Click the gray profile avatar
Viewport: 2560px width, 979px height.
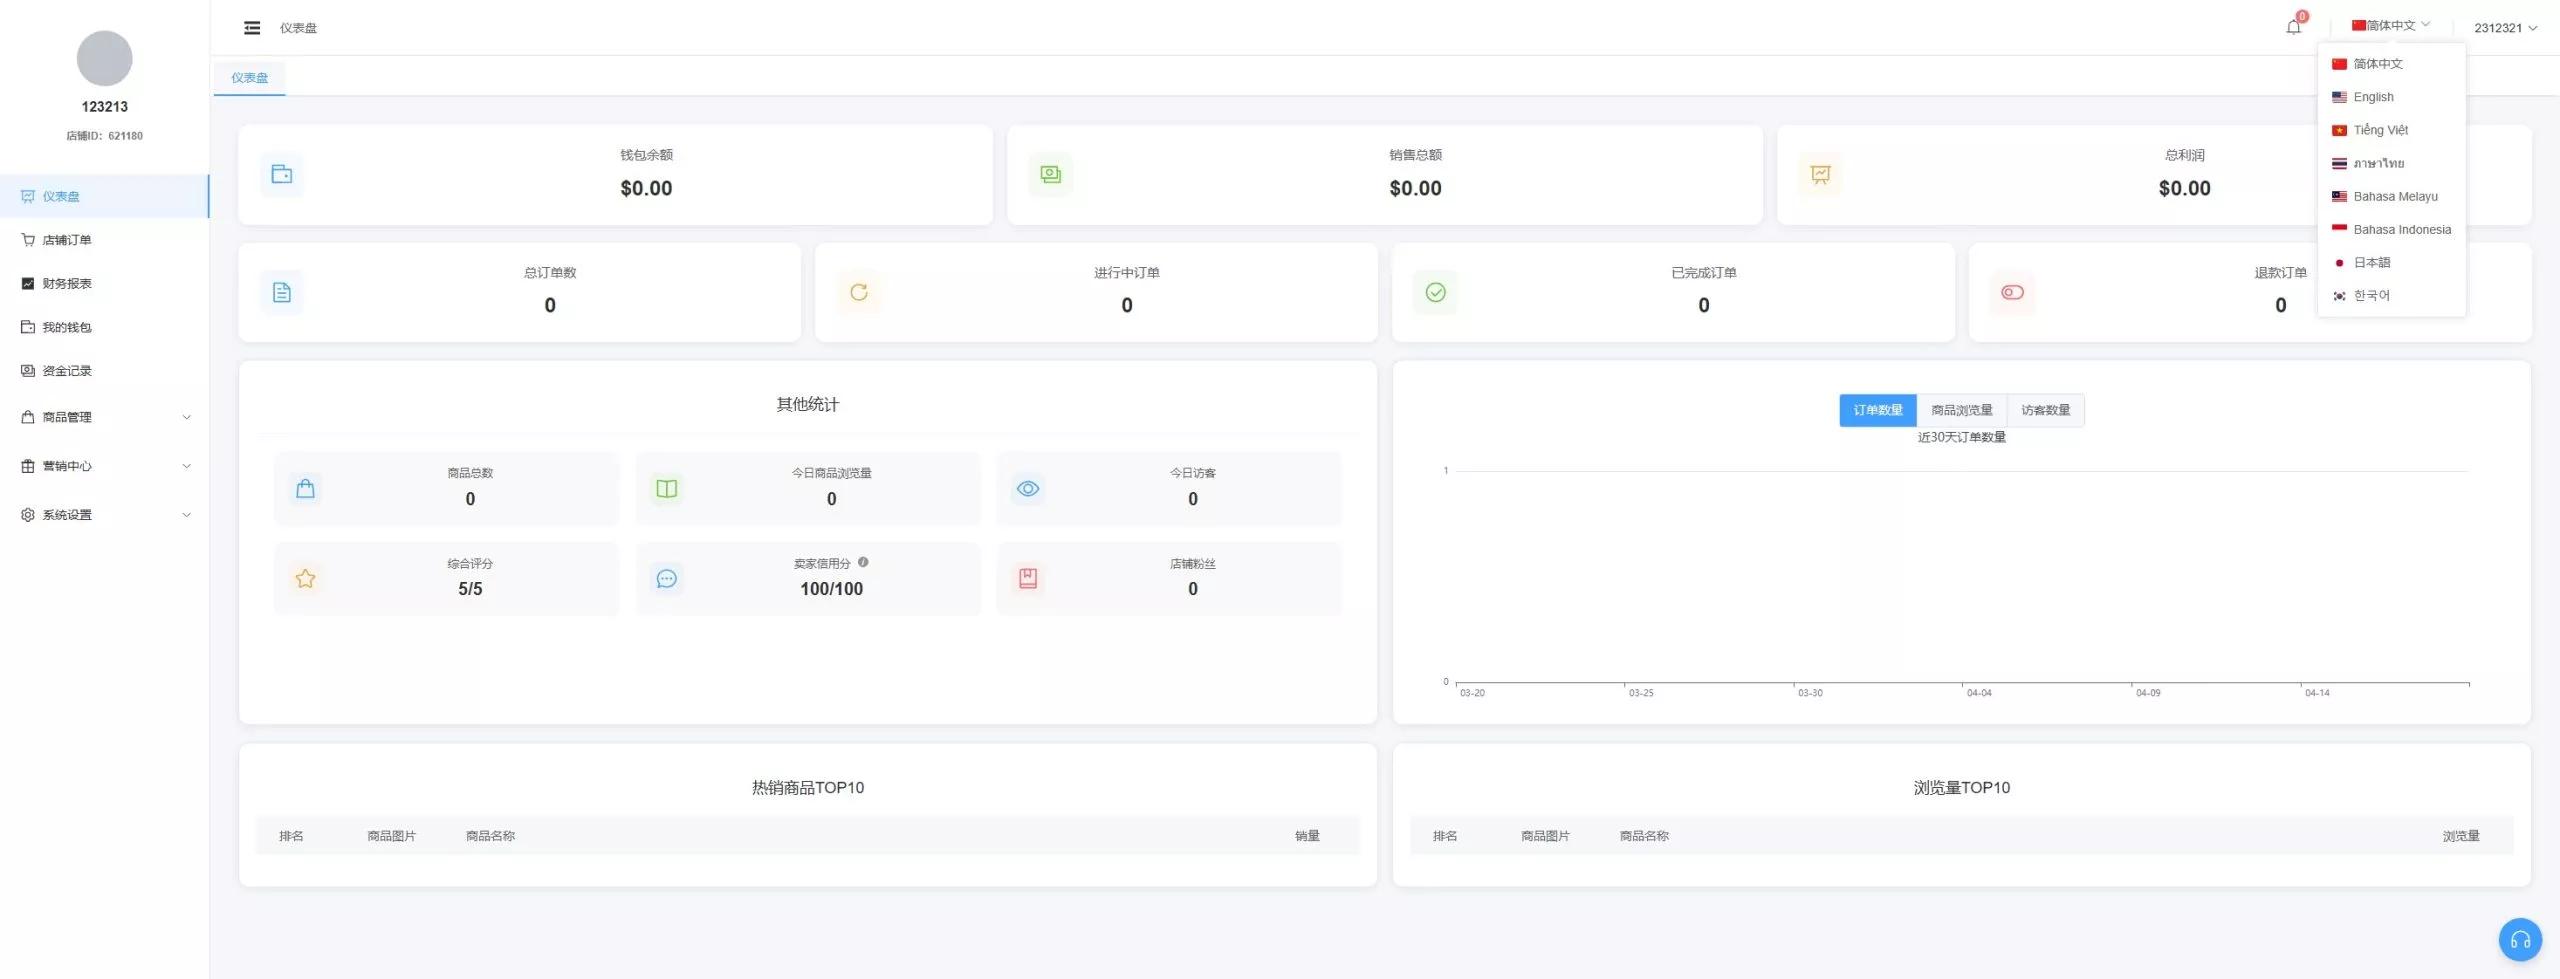click(104, 58)
